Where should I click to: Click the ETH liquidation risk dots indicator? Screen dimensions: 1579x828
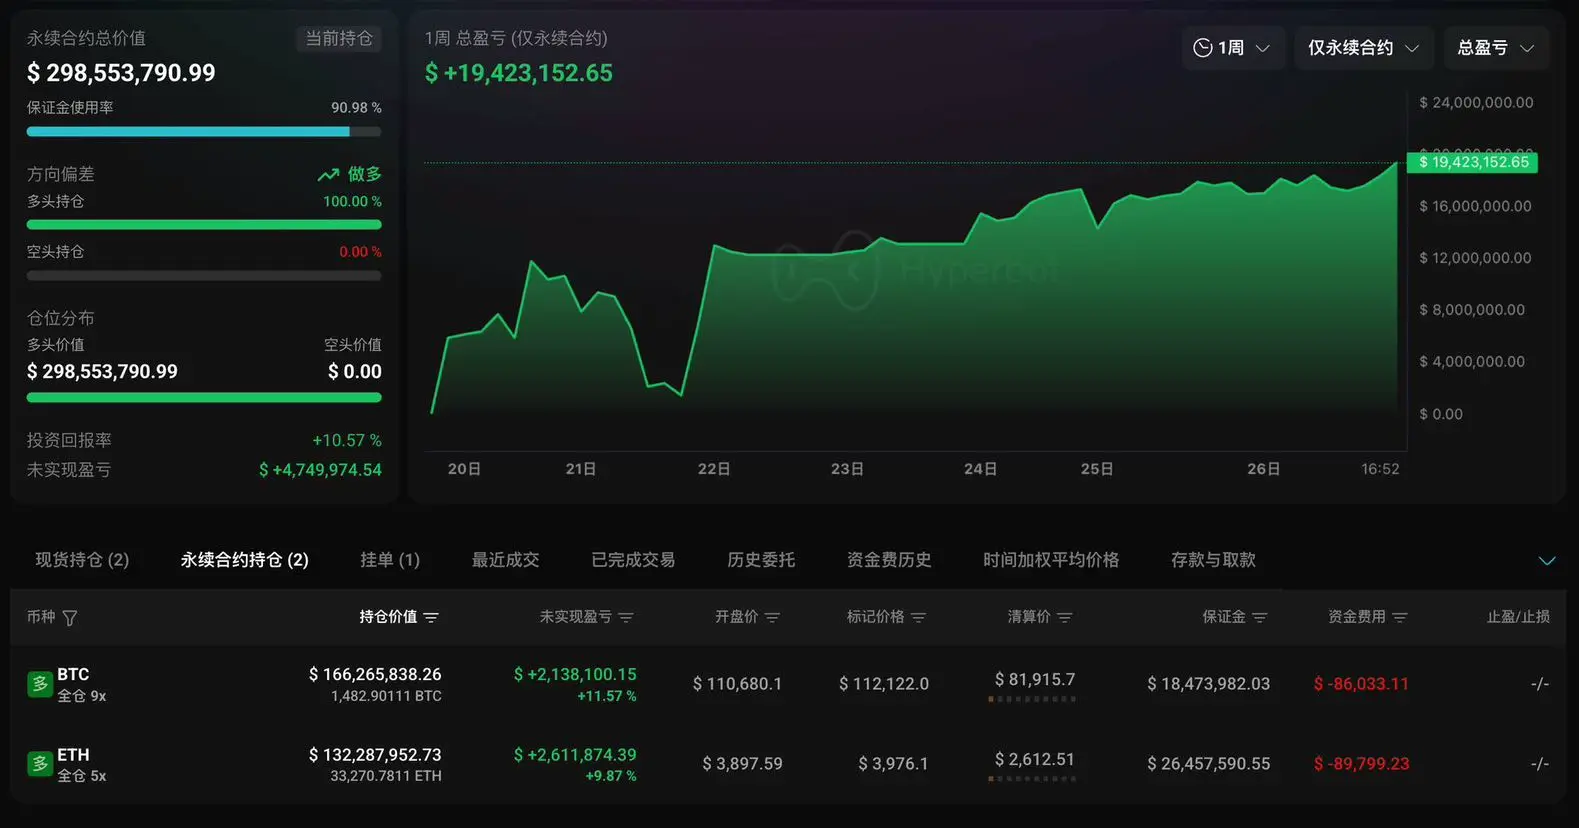tap(1032, 779)
